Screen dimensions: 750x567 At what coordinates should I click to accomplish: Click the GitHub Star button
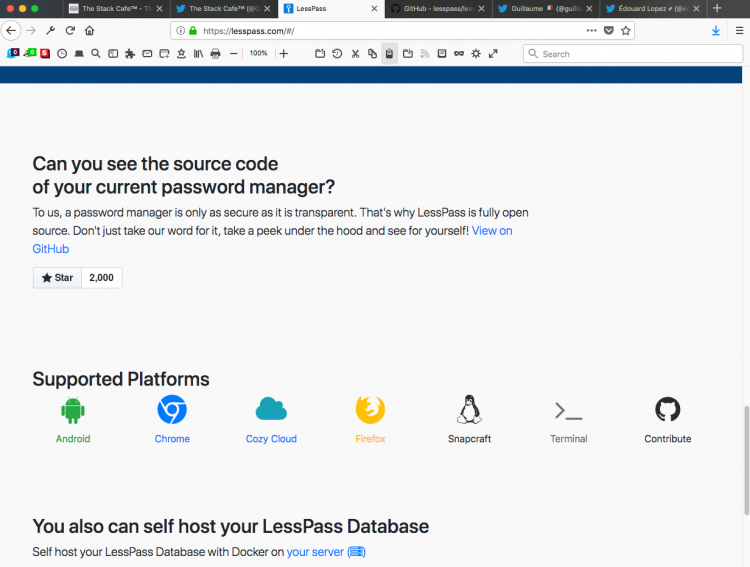[x=57, y=278]
